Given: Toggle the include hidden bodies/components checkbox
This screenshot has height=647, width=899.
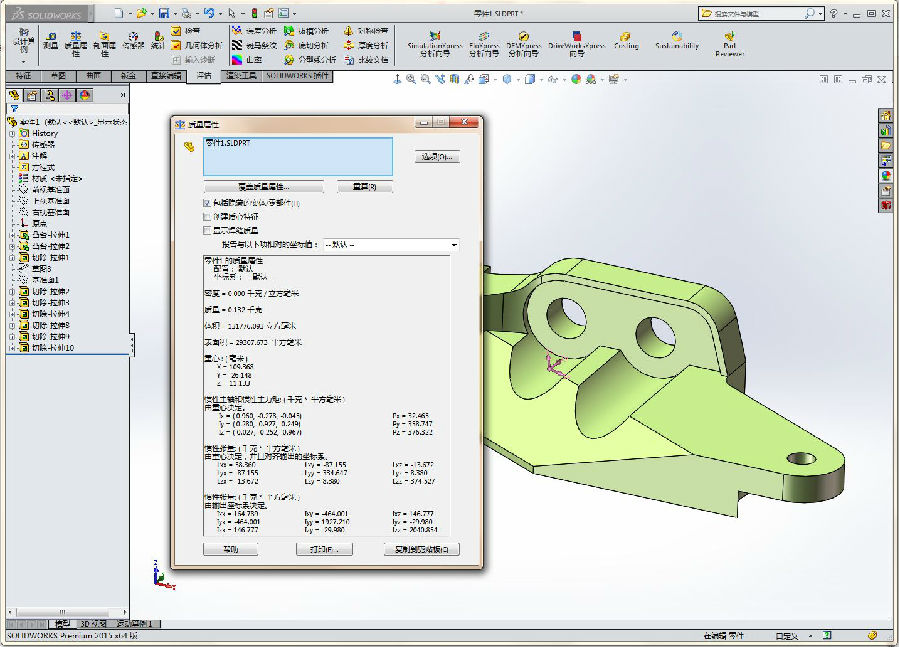Looking at the screenshot, I should (207, 203).
